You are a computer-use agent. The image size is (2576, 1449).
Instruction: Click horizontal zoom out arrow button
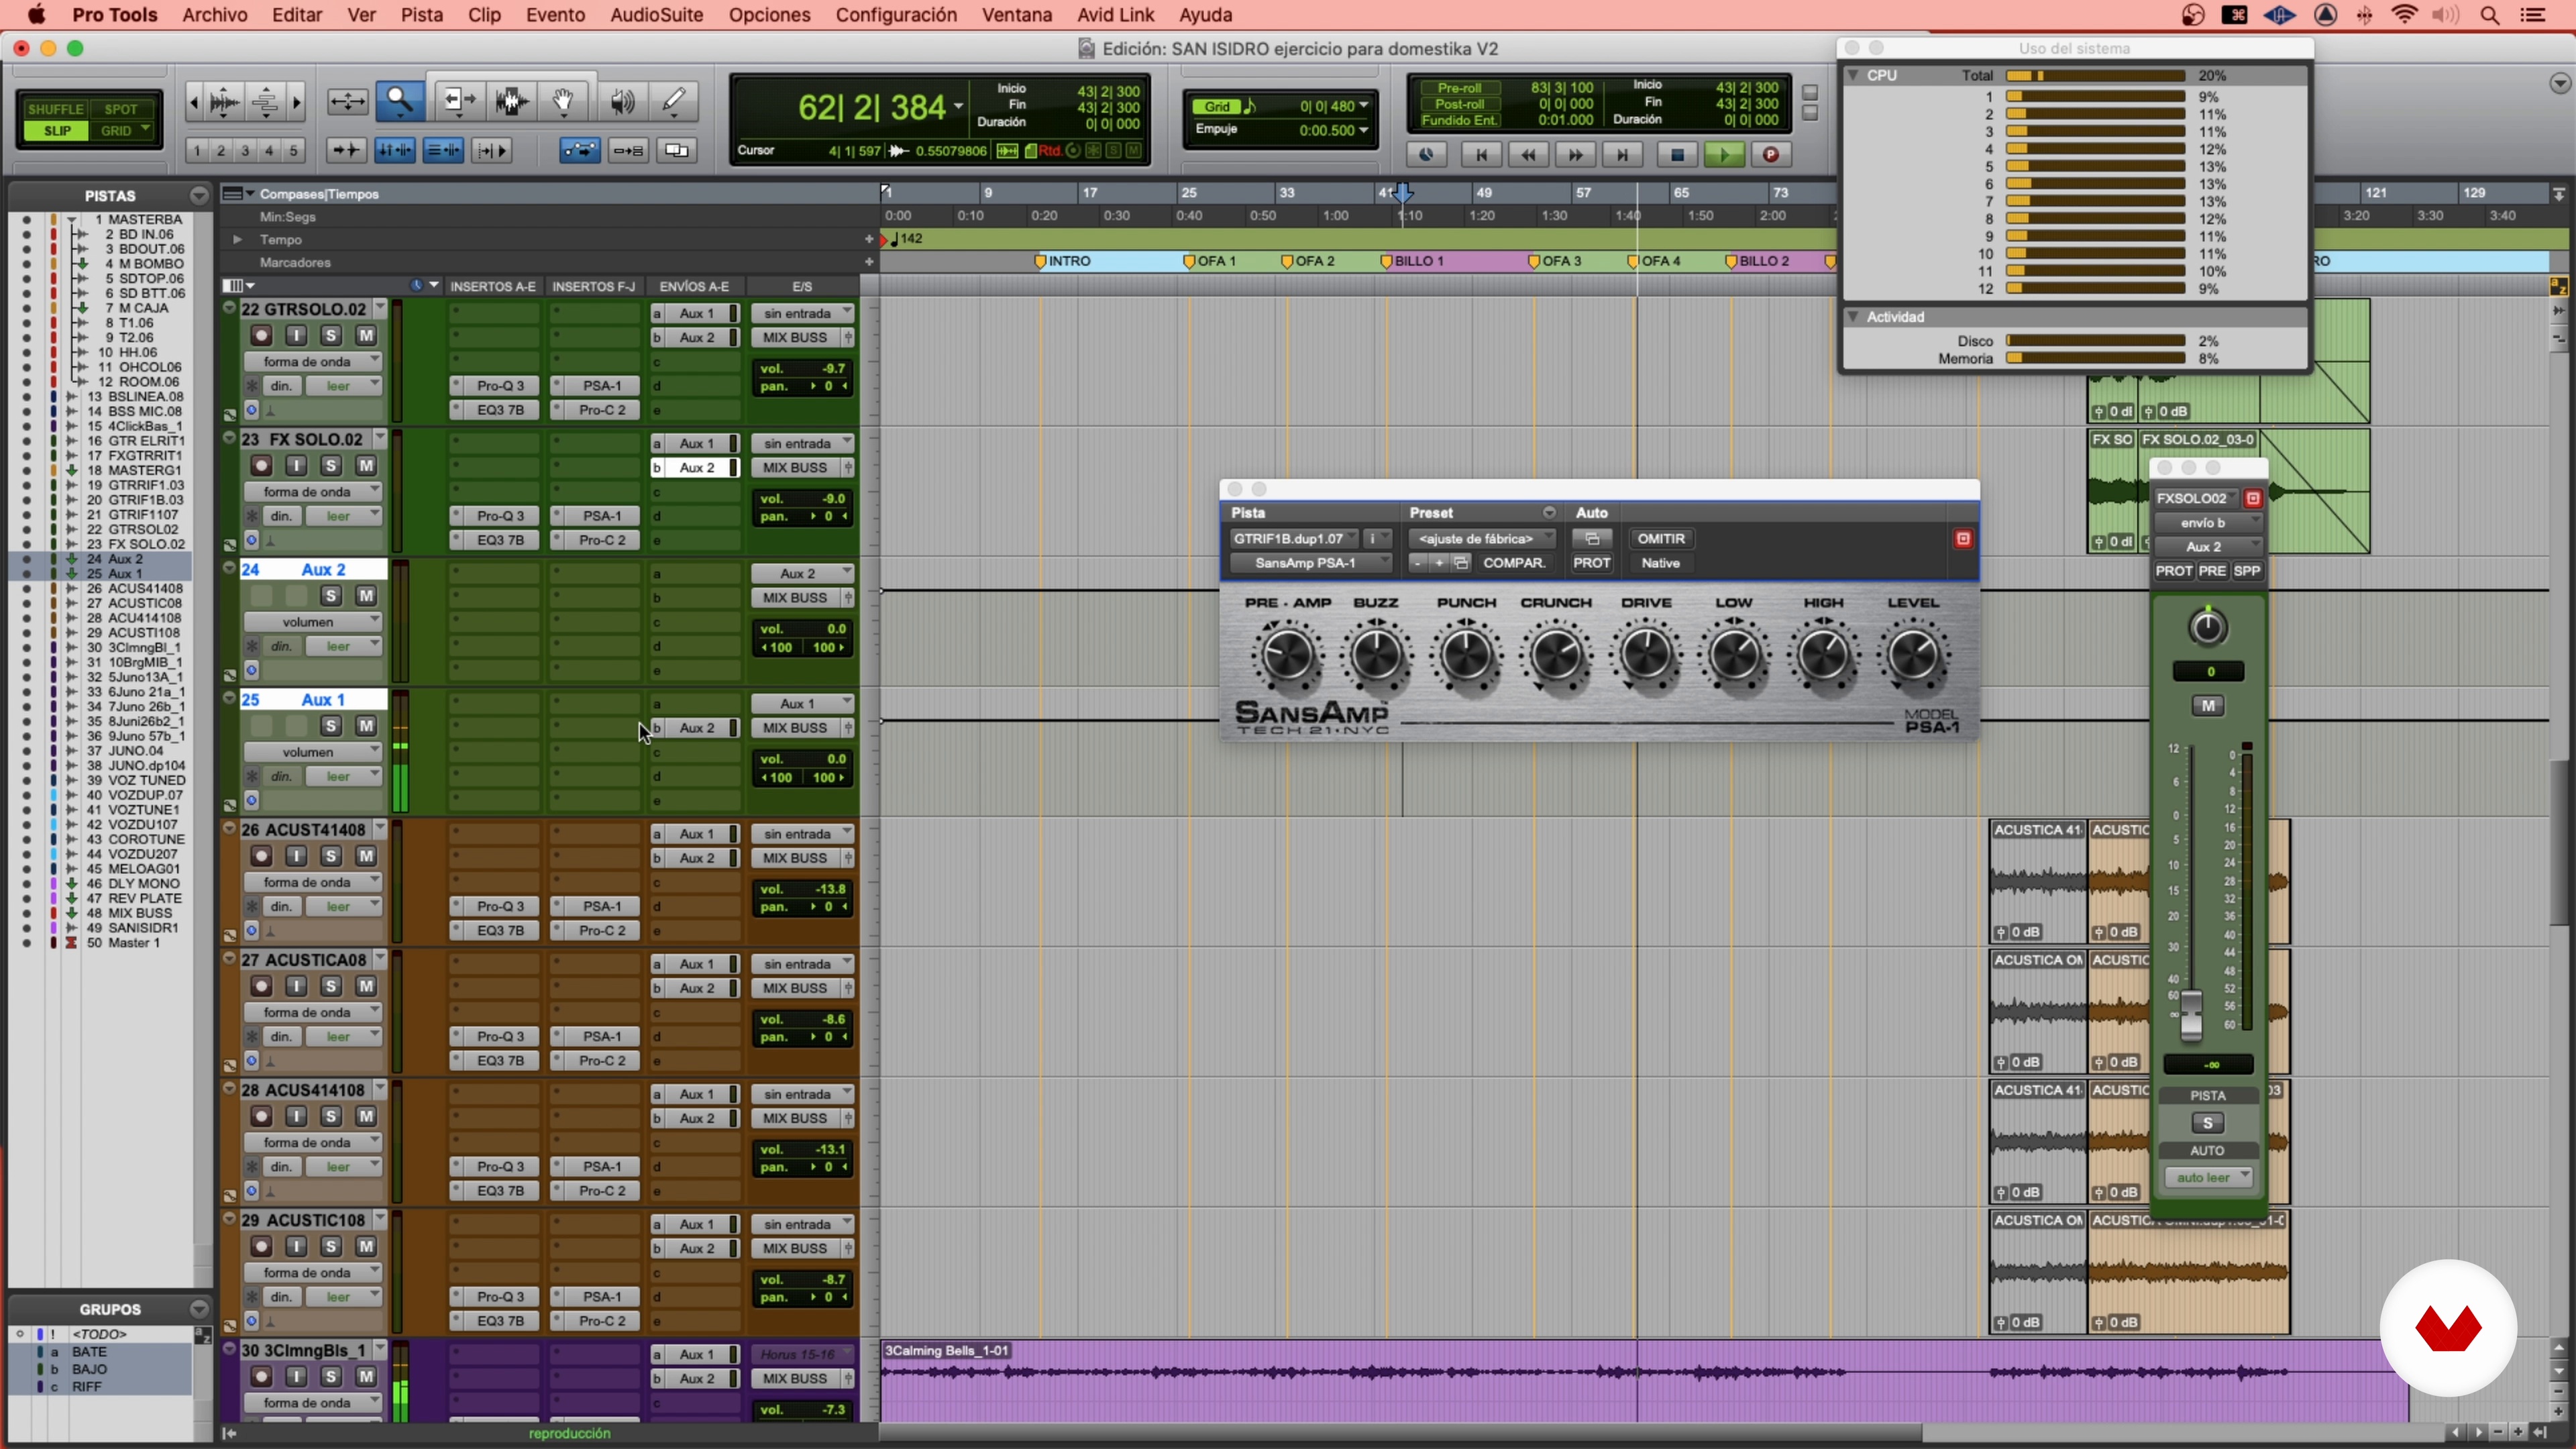click(194, 101)
